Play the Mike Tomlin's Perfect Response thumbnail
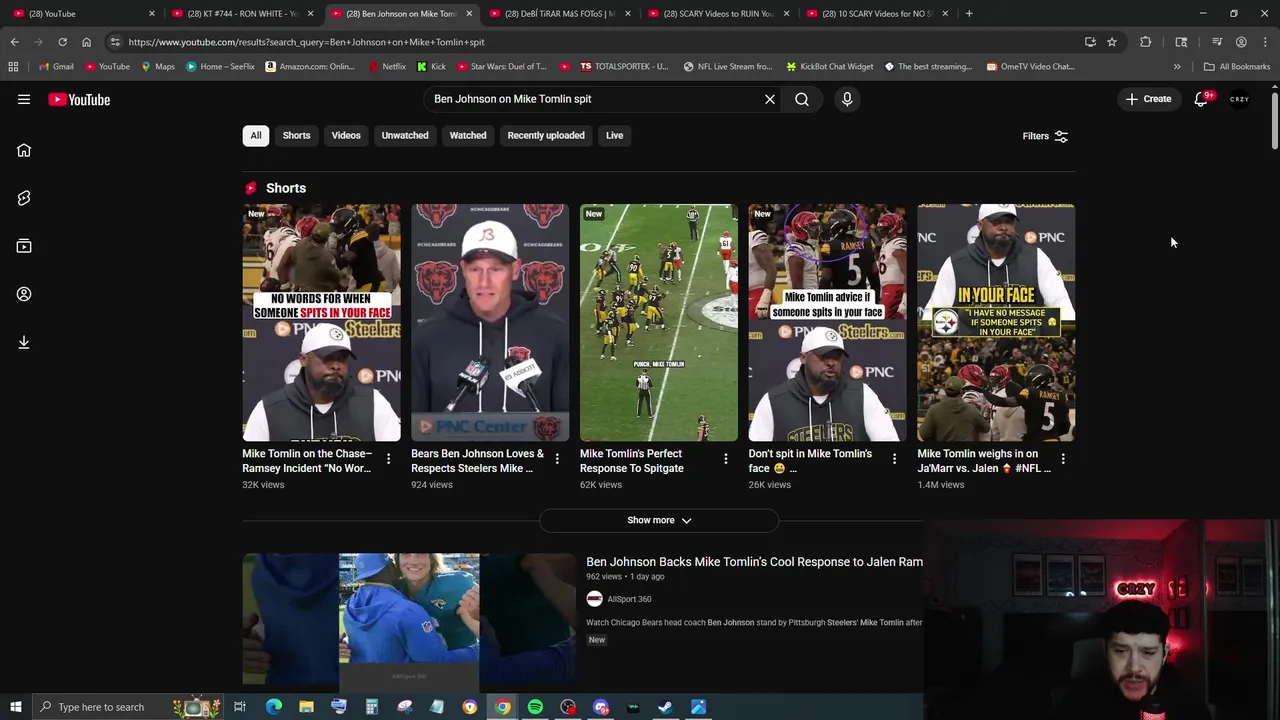Image resolution: width=1280 pixels, height=720 pixels. click(659, 322)
